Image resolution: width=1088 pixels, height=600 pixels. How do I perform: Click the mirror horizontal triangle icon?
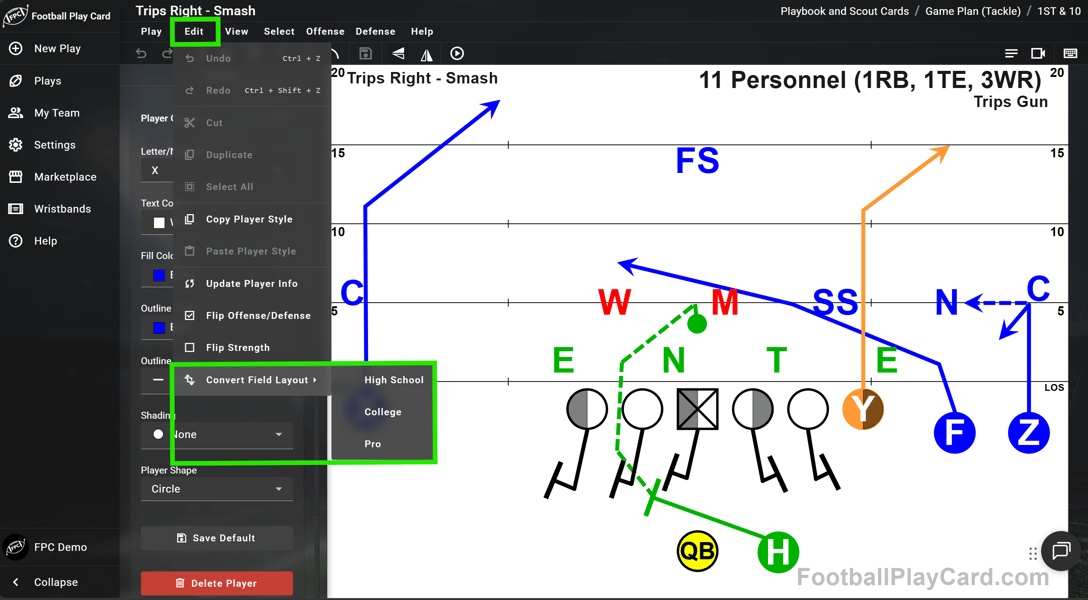pos(427,54)
